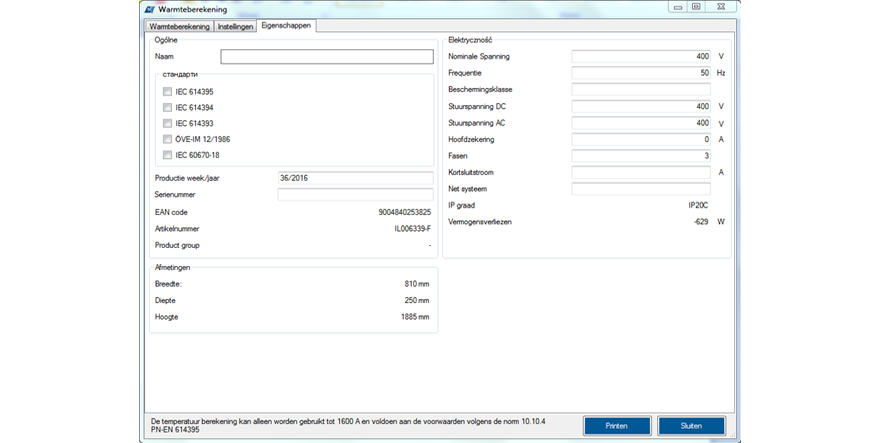Focus the Productie week/jaar field
Screen dimensions: 880x443
tap(355, 178)
